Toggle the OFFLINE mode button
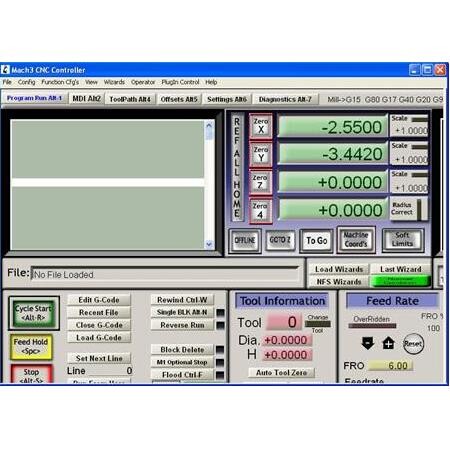This screenshot has width=450, height=450. [x=245, y=240]
